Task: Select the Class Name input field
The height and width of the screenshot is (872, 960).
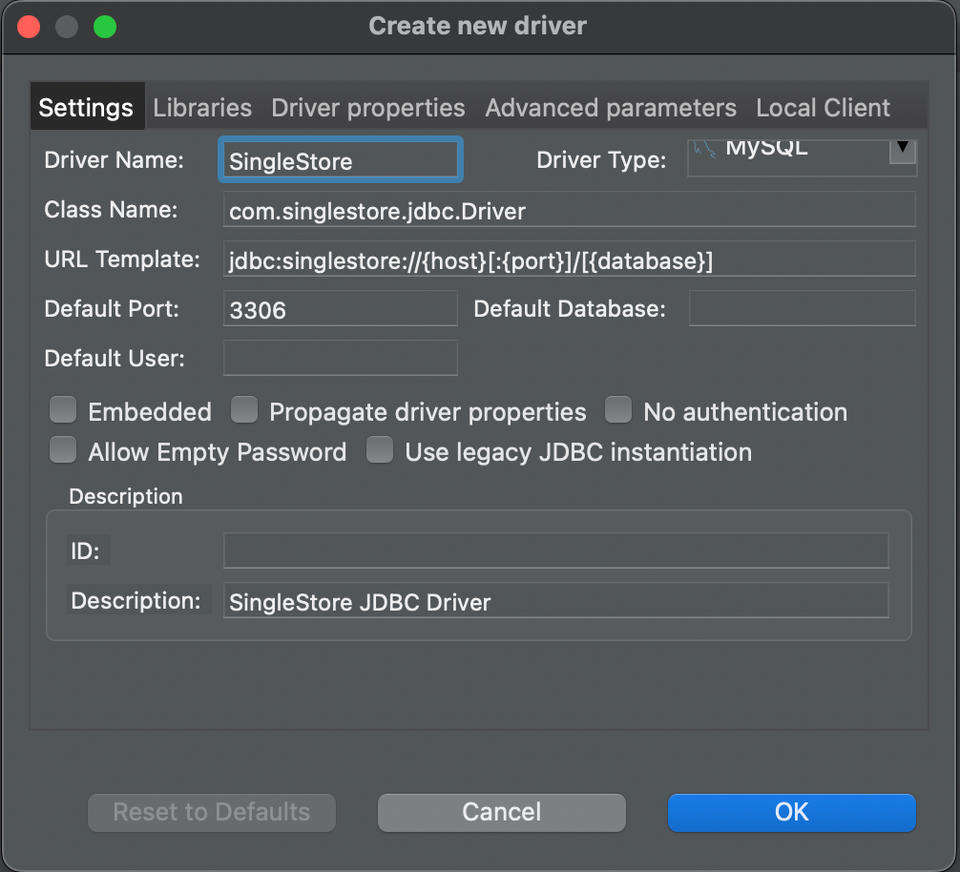Action: pos(568,210)
